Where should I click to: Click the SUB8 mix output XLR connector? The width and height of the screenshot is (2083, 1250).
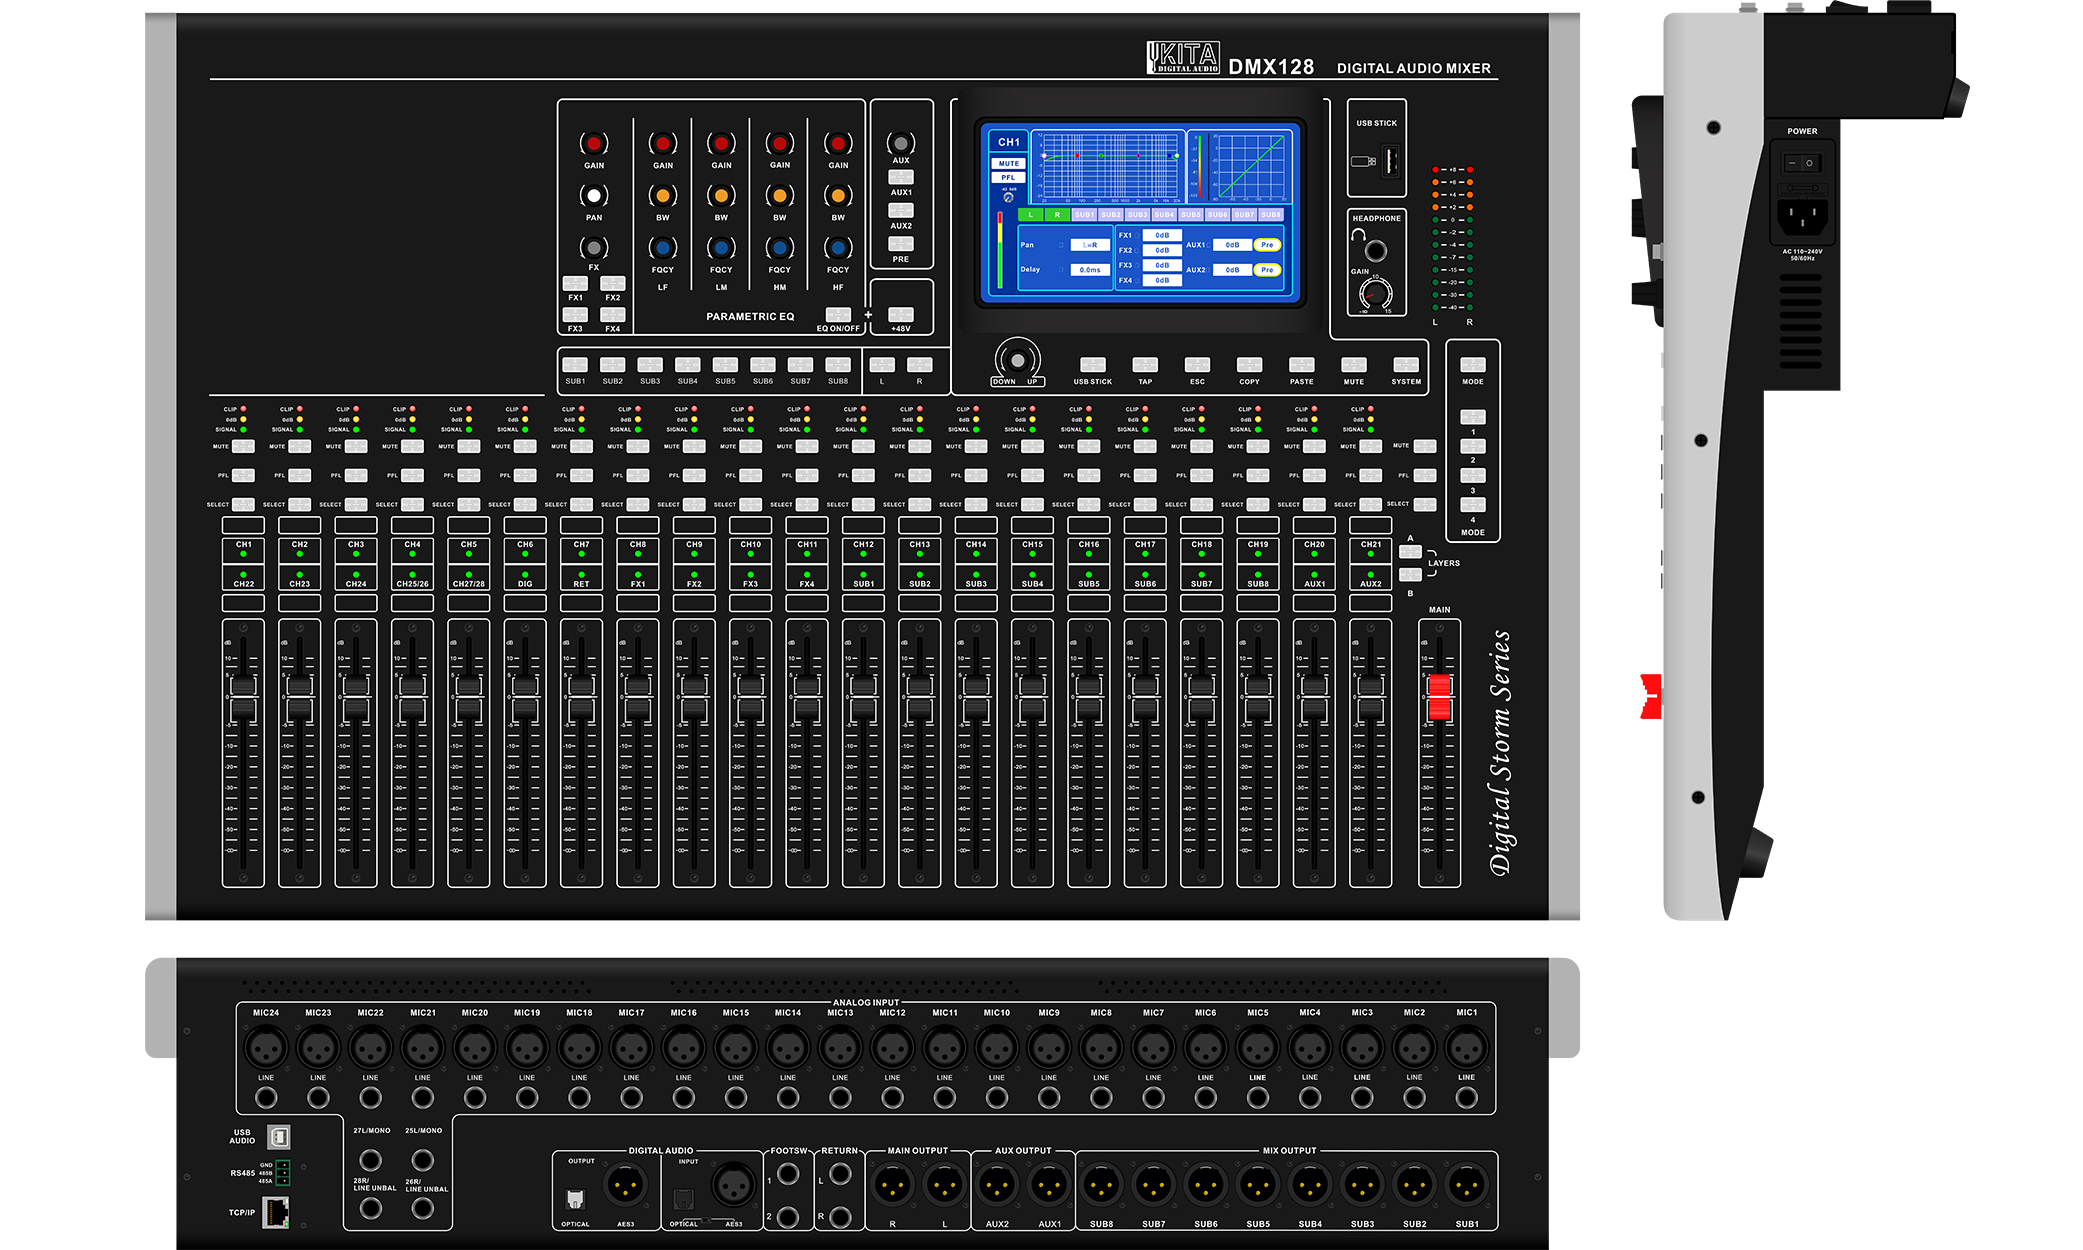click(1101, 1186)
